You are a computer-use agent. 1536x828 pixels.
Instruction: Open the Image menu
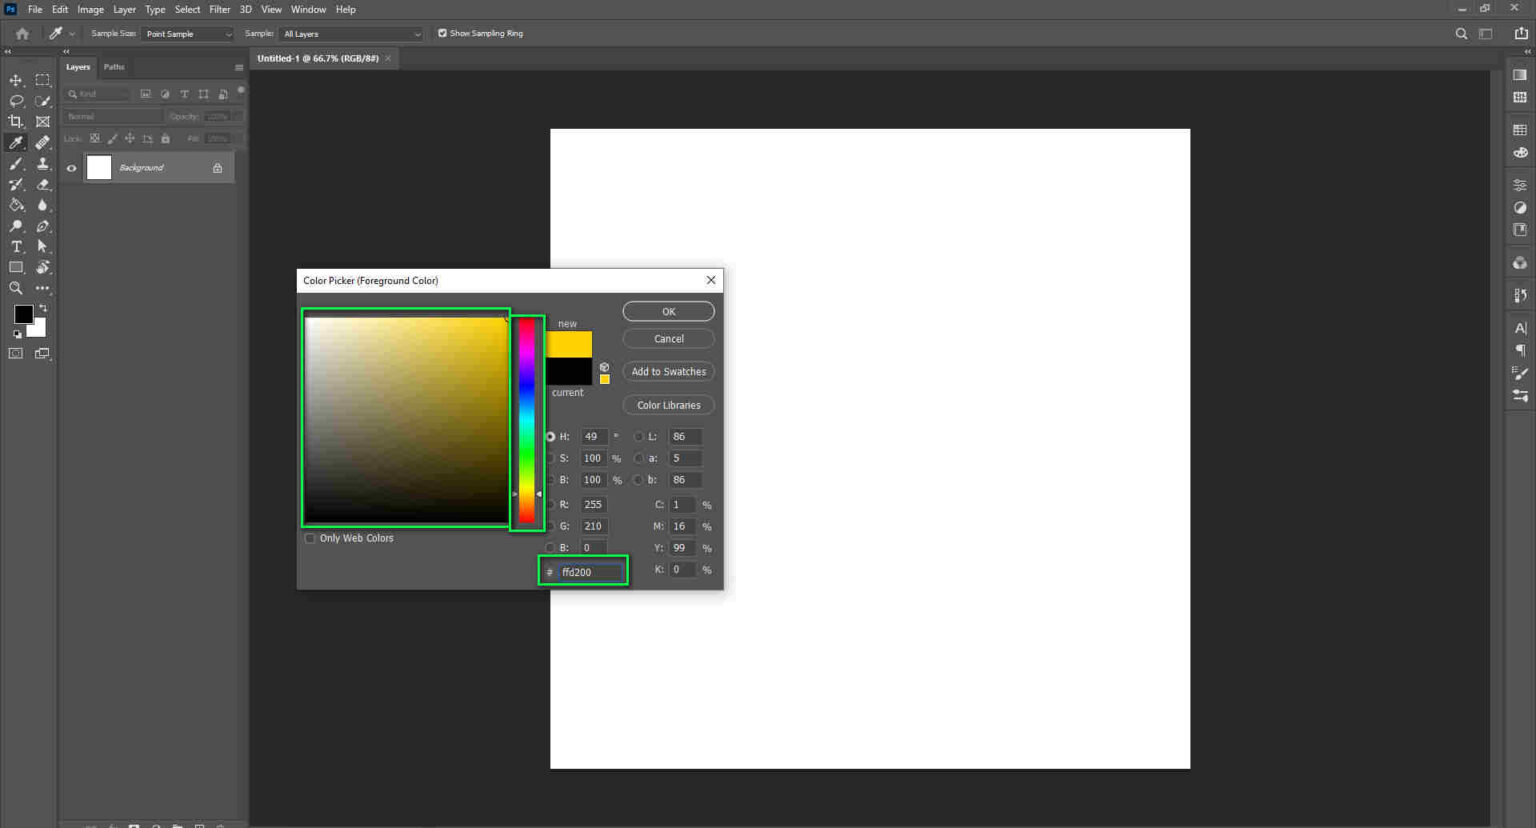point(90,9)
